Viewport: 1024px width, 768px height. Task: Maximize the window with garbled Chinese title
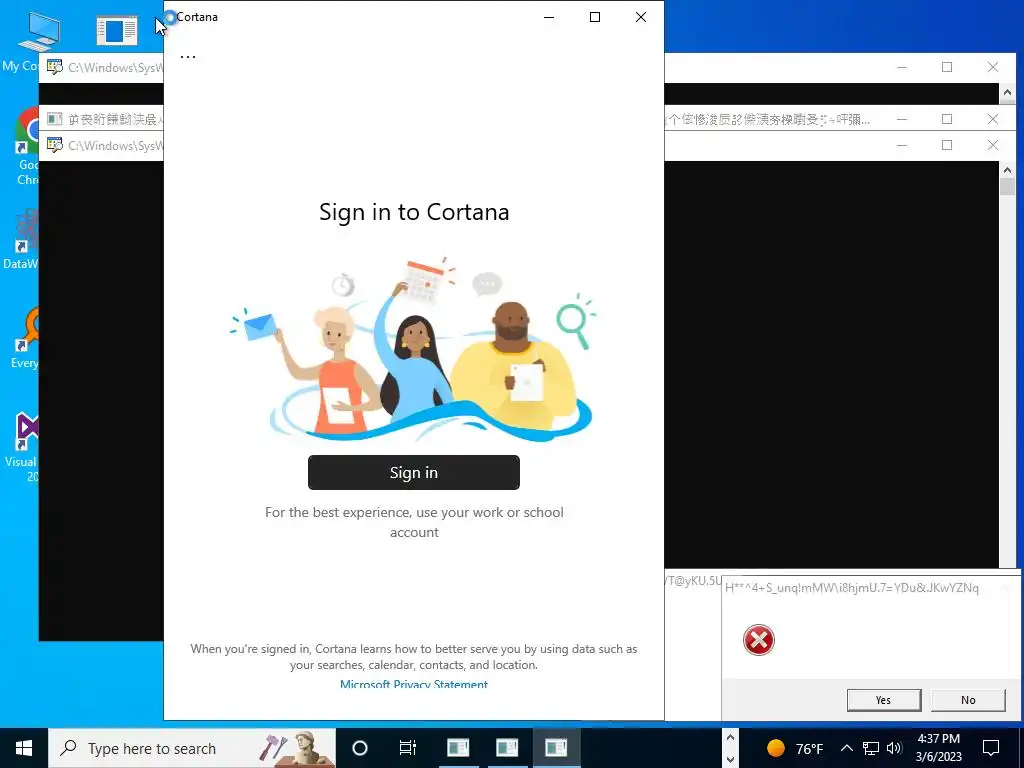[x=947, y=119]
